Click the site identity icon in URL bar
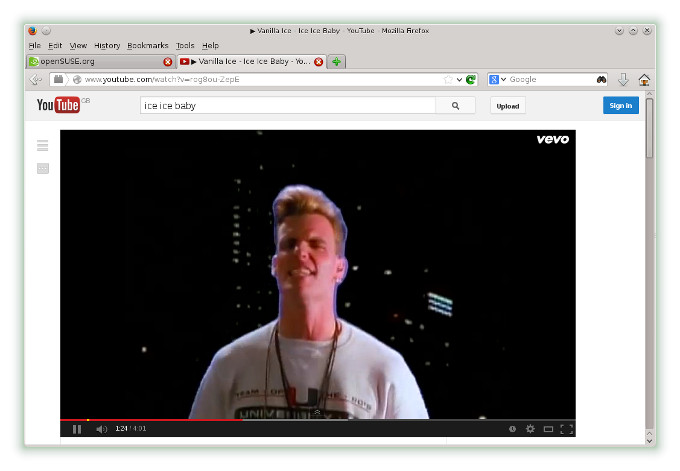The height and width of the screenshot is (471, 680). tap(77, 79)
